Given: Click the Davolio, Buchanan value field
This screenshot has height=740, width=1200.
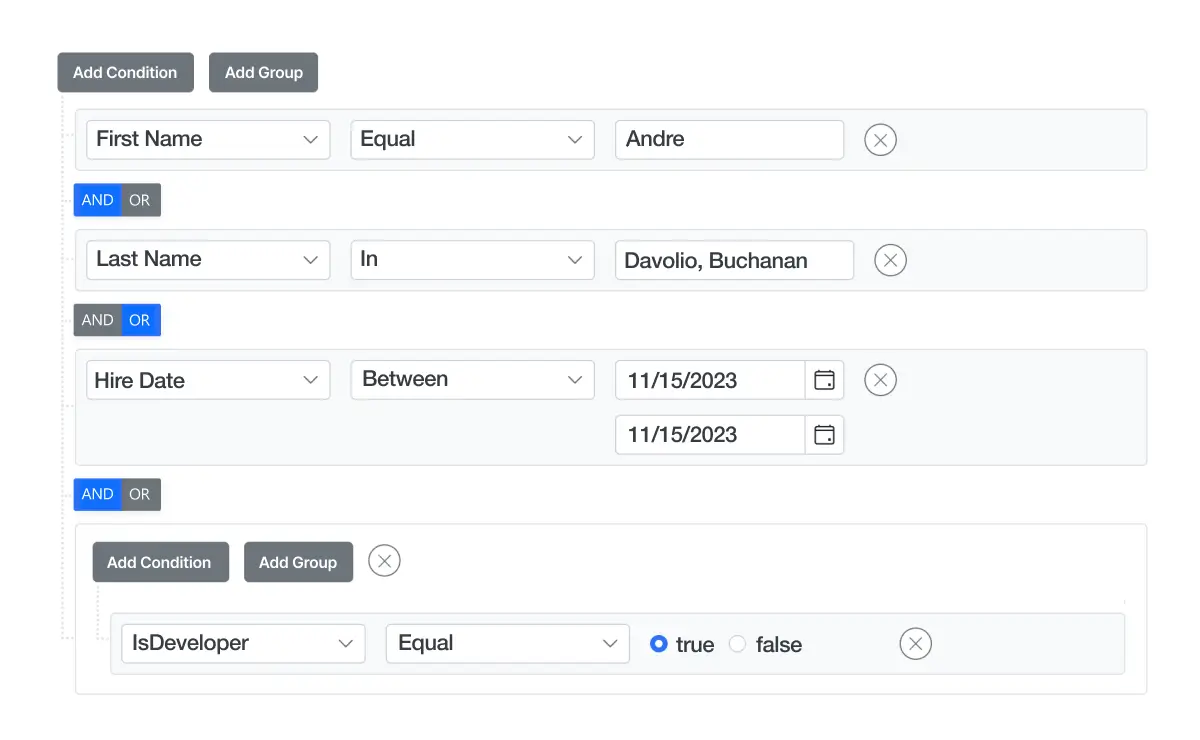Looking at the screenshot, I should pyautogui.click(x=734, y=260).
